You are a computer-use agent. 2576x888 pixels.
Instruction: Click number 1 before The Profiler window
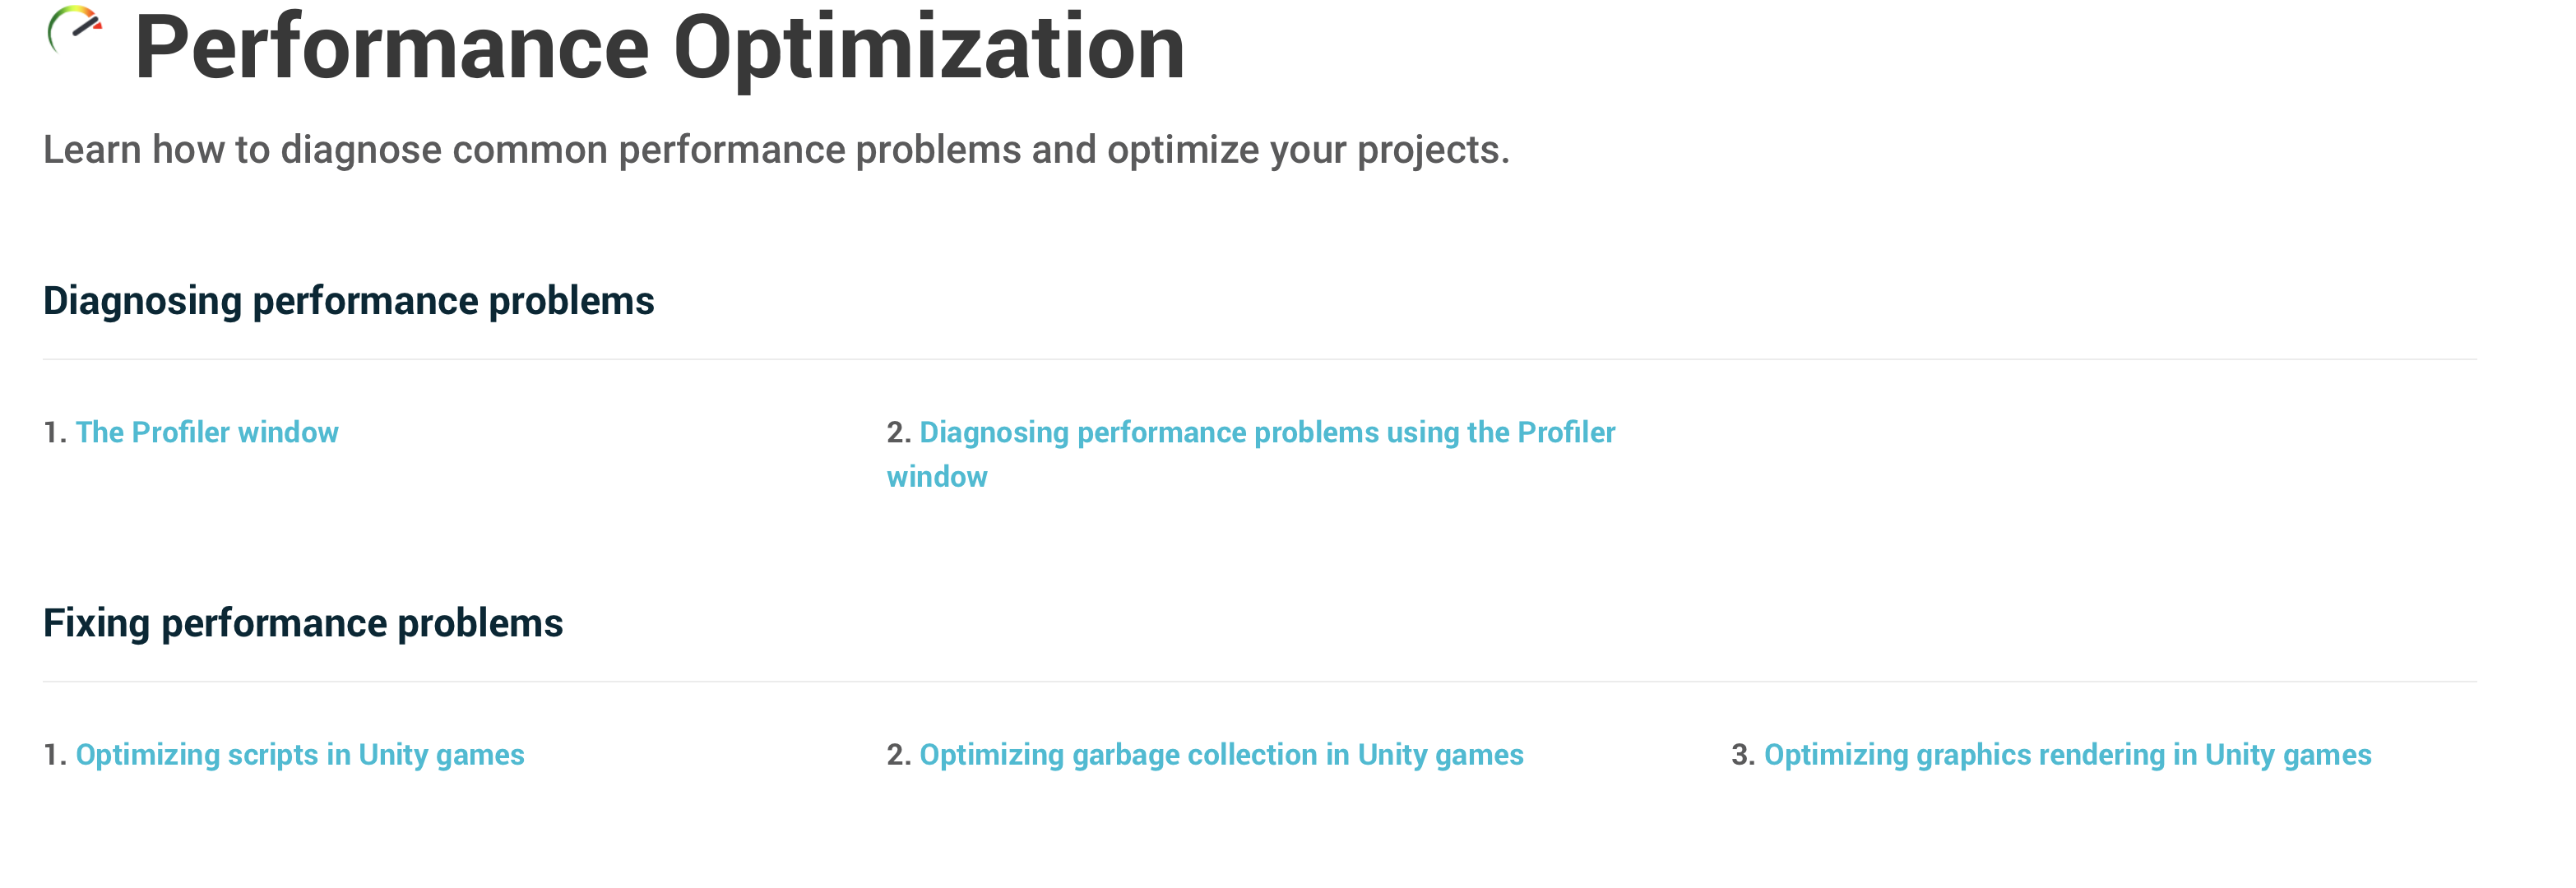pyautogui.click(x=55, y=432)
